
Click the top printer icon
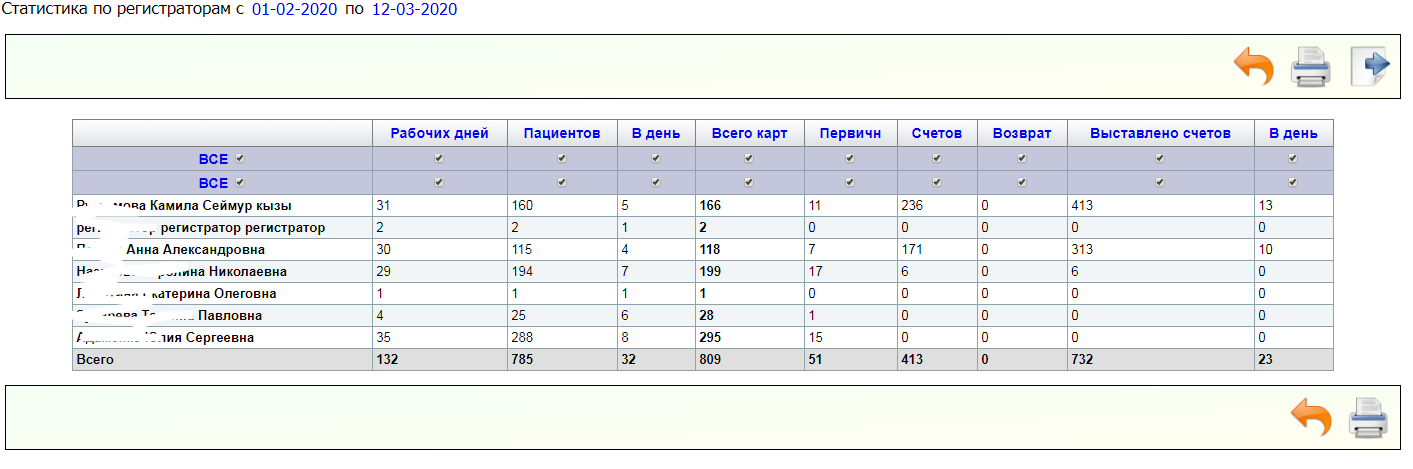click(1310, 67)
